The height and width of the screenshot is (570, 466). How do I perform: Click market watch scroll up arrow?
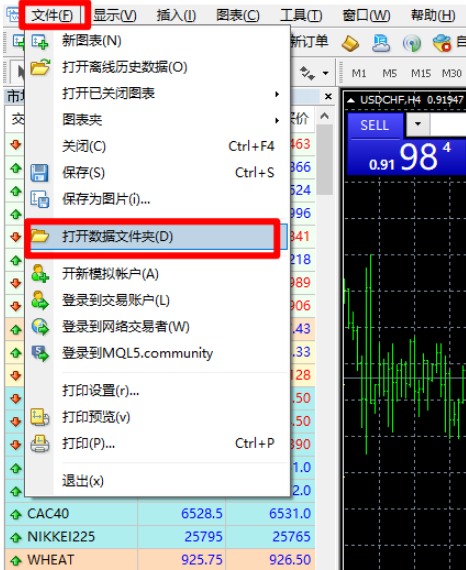click(325, 116)
